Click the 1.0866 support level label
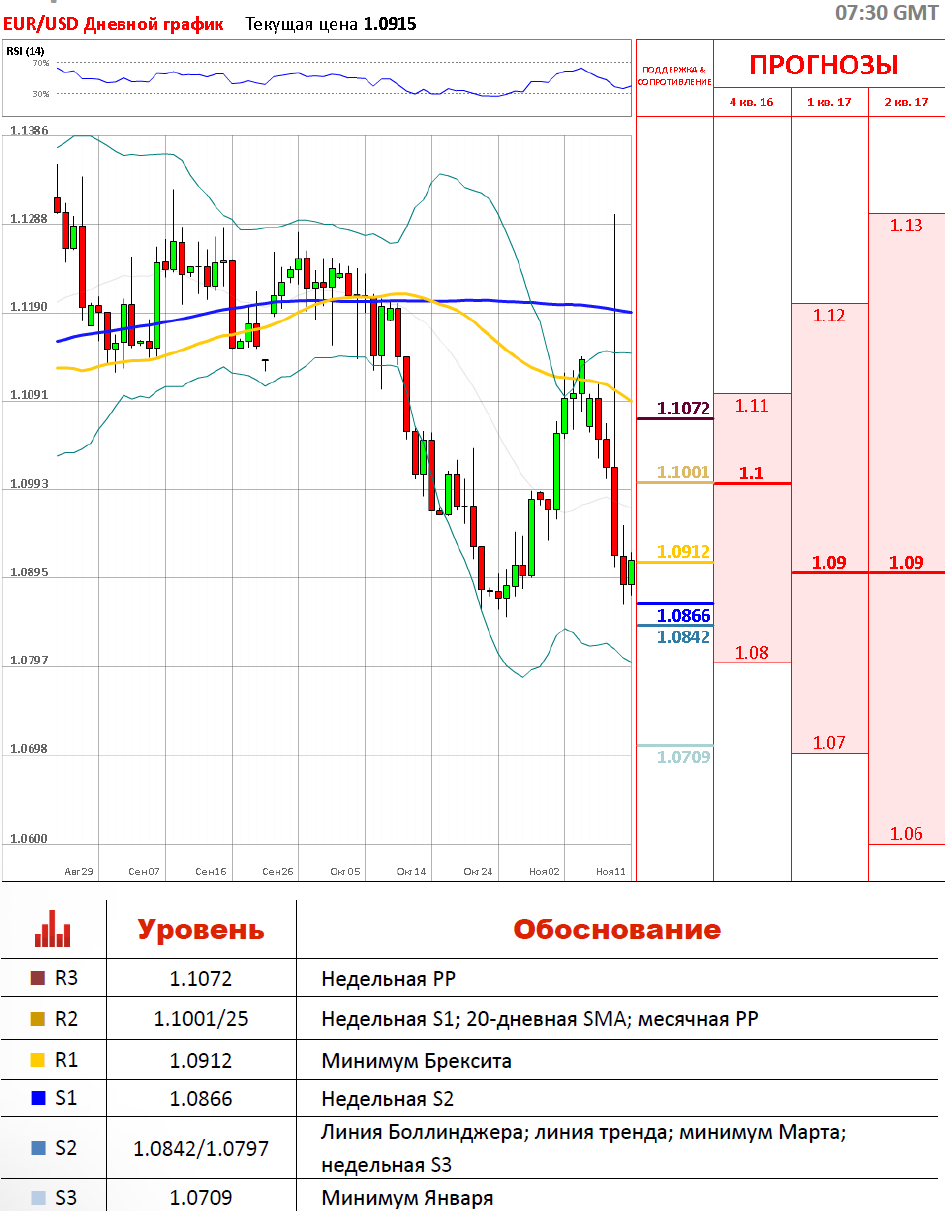Screen dimensions: 945x1211 (x=684, y=616)
